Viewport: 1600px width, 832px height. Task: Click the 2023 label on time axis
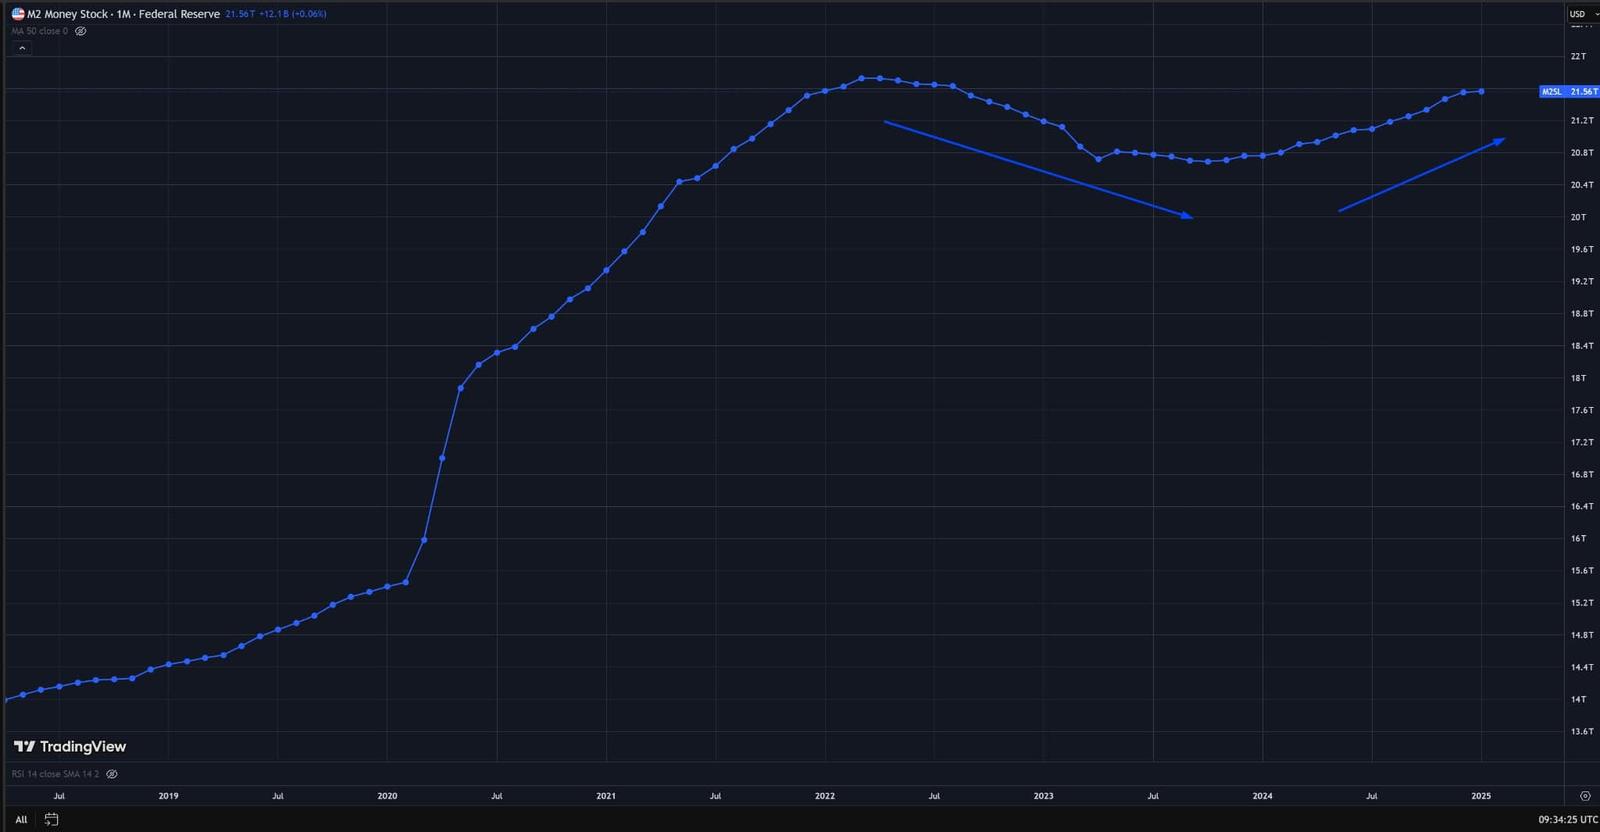[1043, 796]
